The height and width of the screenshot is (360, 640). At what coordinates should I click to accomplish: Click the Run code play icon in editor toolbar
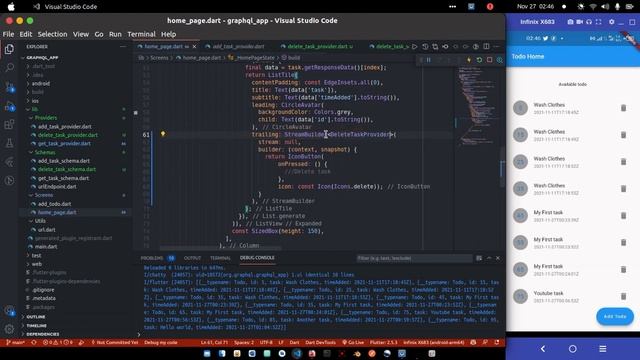tap(415, 47)
